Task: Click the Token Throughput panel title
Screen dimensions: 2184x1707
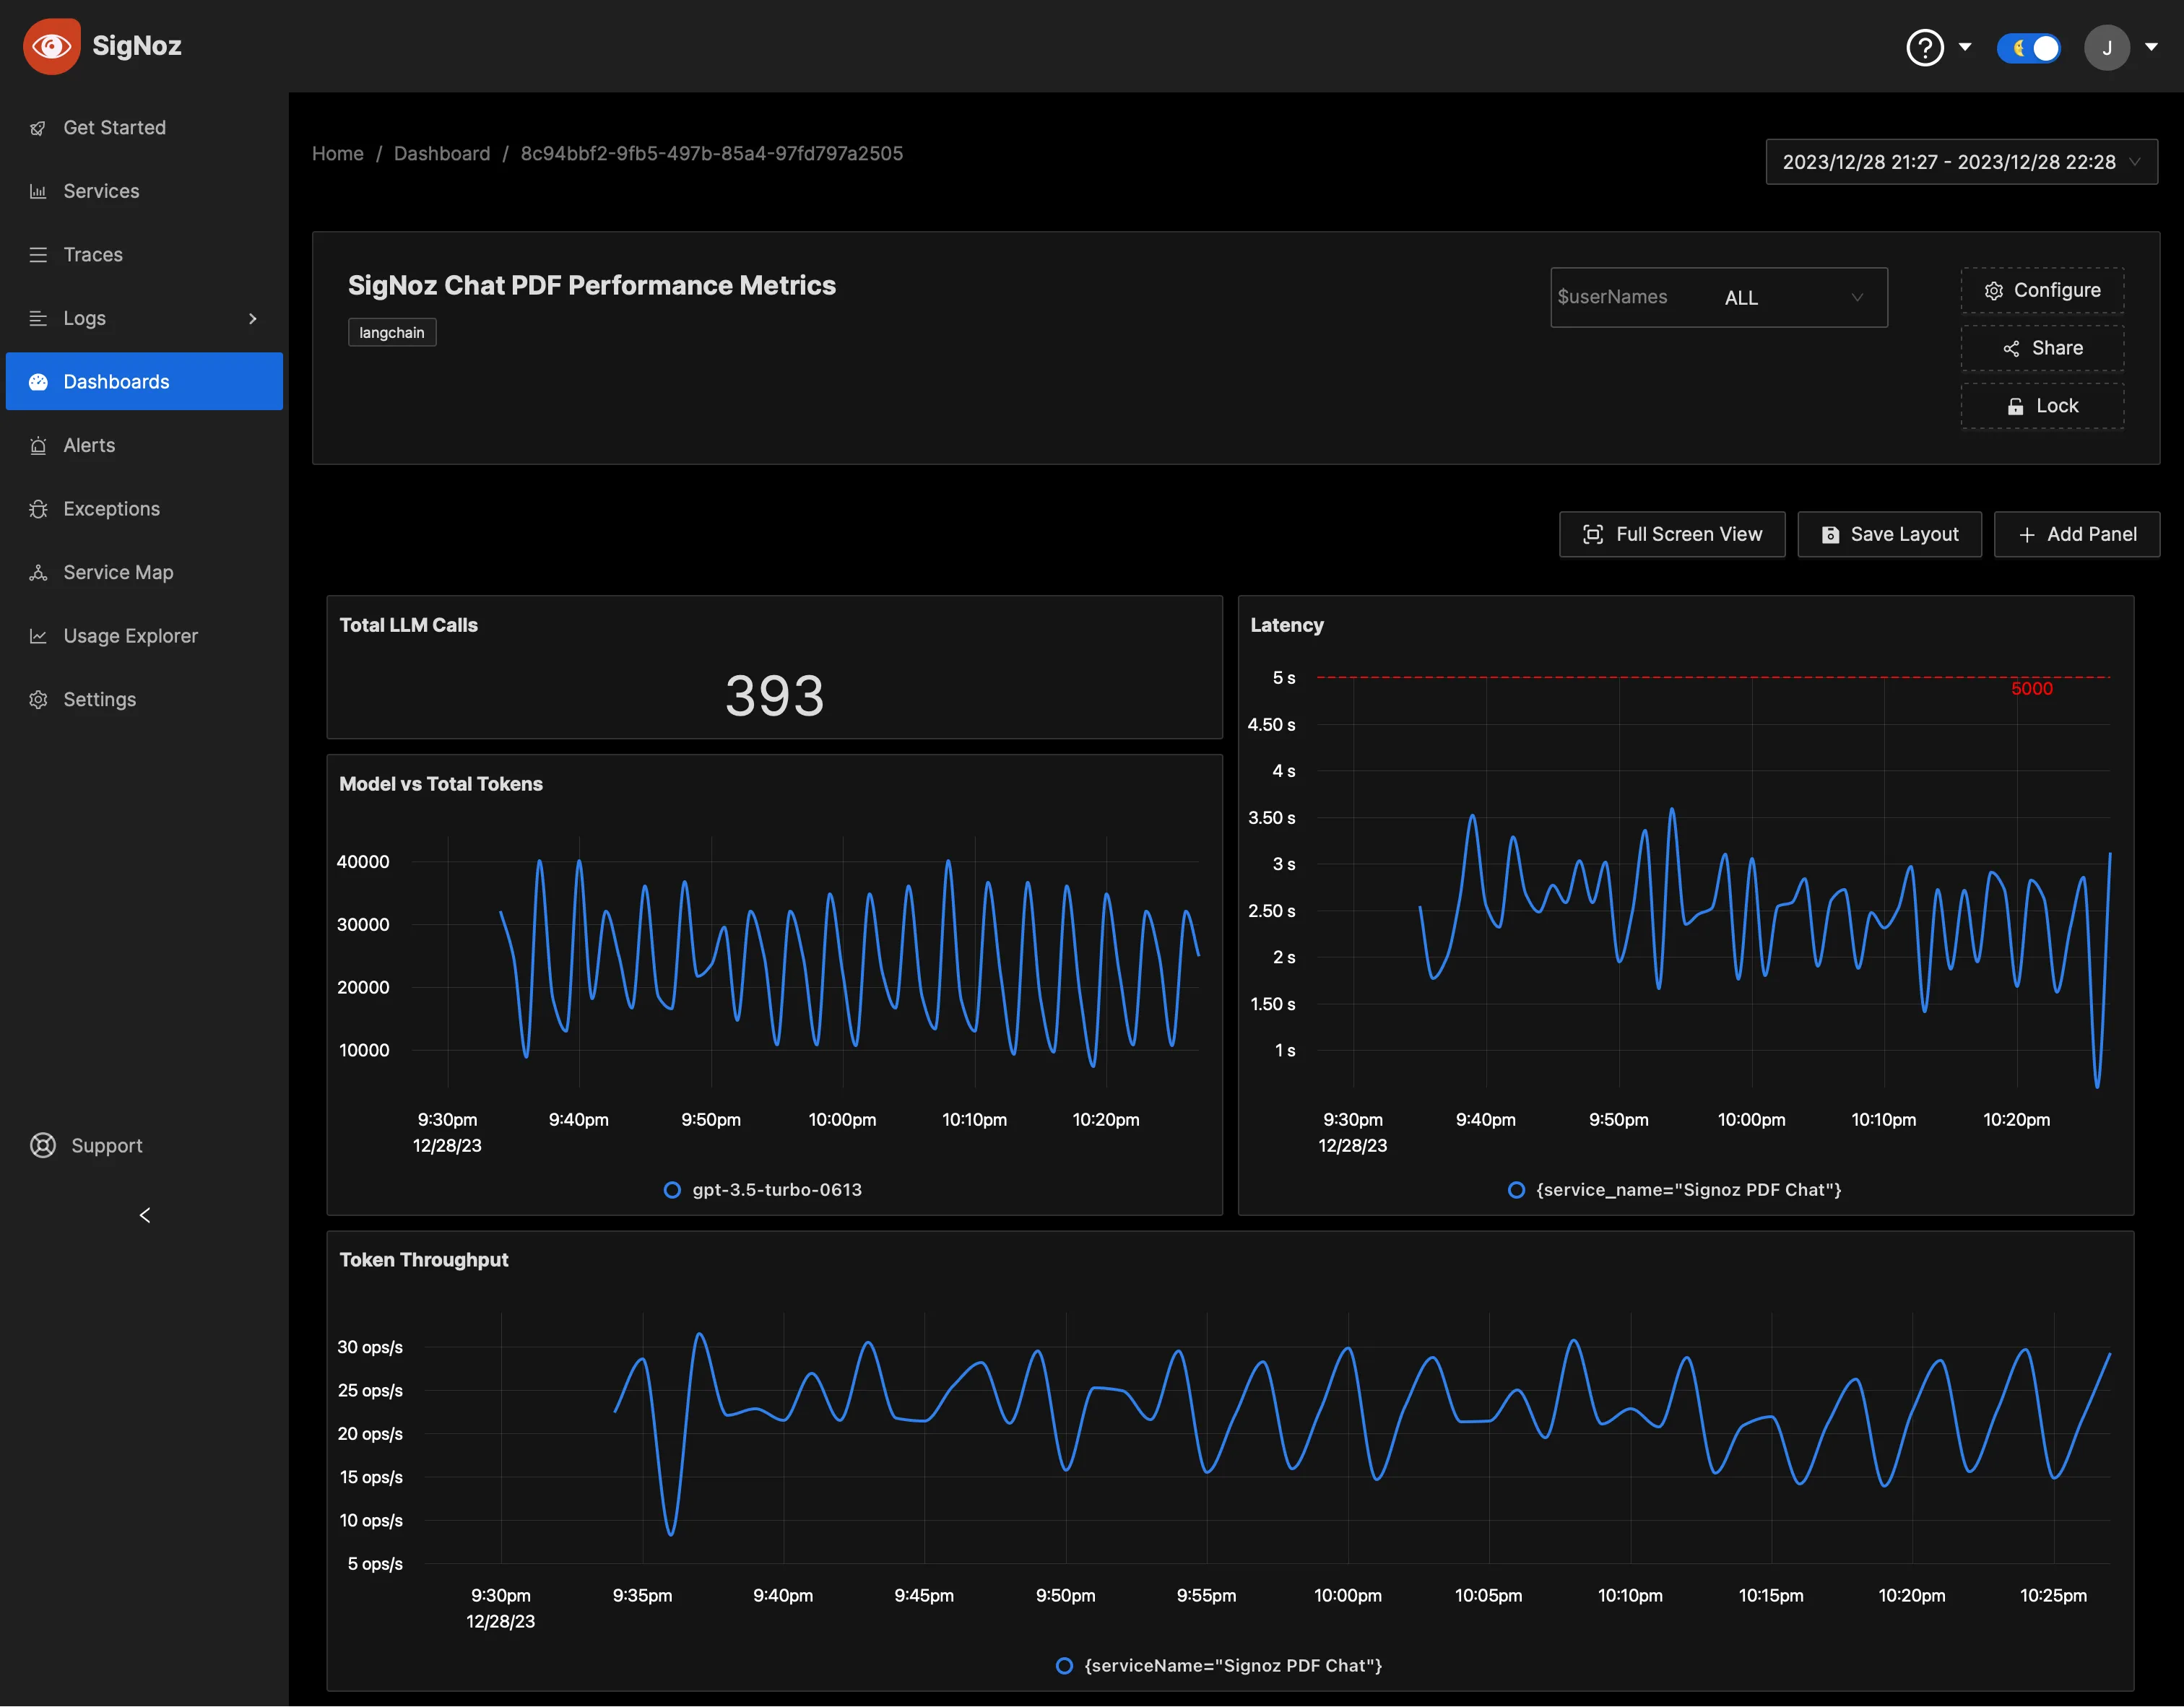Action: pos(424,1260)
